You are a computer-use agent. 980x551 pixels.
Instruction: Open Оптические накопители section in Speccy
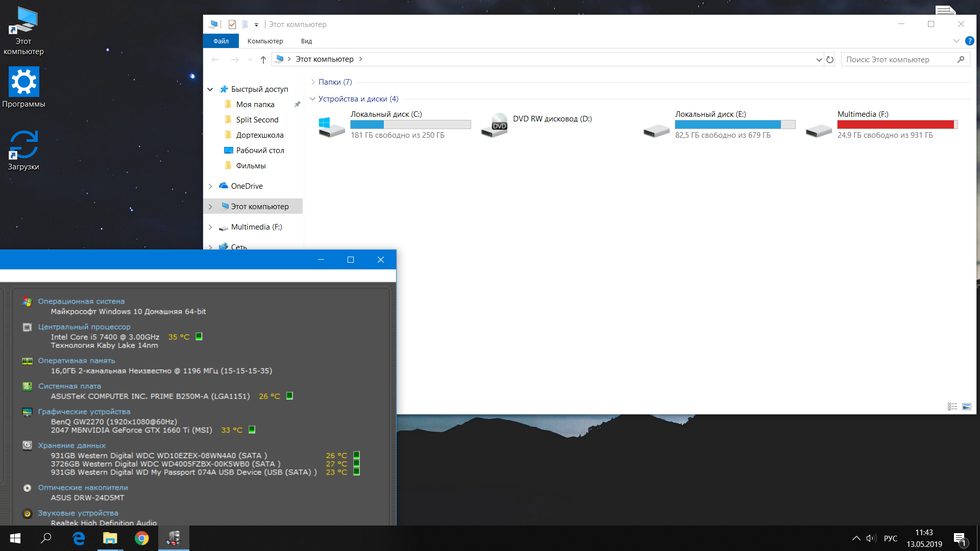coord(82,487)
